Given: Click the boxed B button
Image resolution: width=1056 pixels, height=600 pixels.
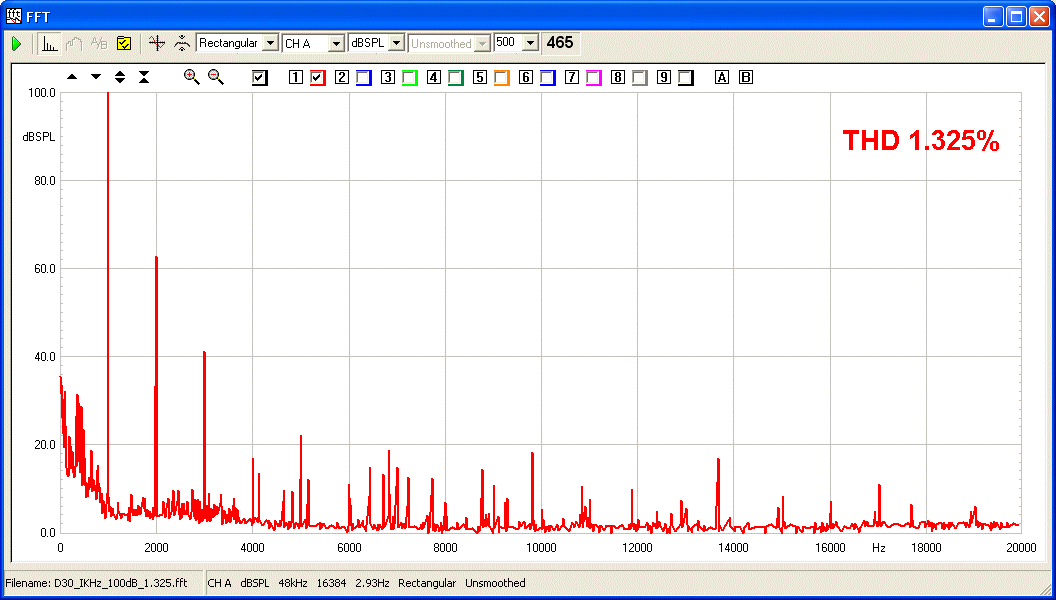Looking at the screenshot, I should [x=746, y=77].
